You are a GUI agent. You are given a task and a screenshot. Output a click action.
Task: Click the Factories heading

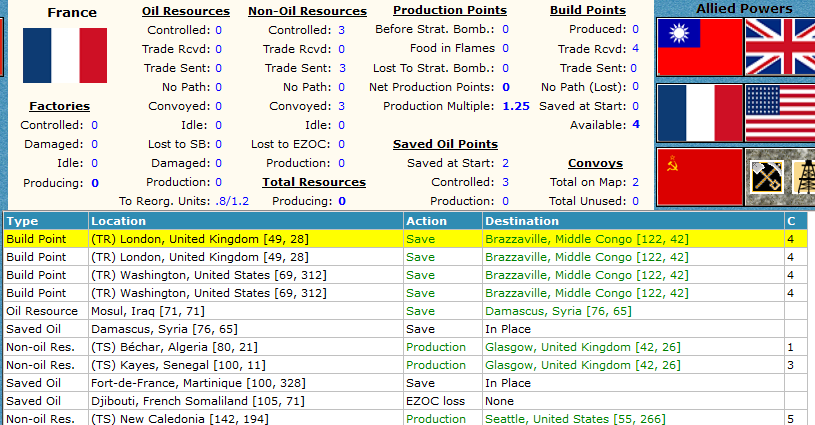click(59, 106)
